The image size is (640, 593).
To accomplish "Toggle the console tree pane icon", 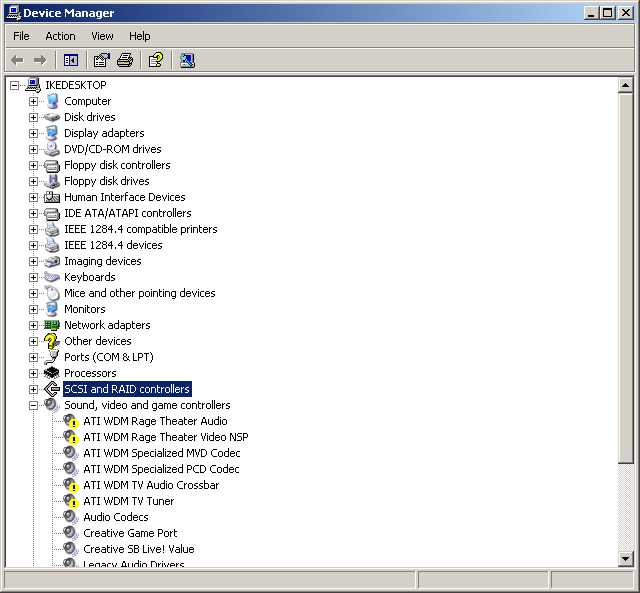I will tap(71, 60).
